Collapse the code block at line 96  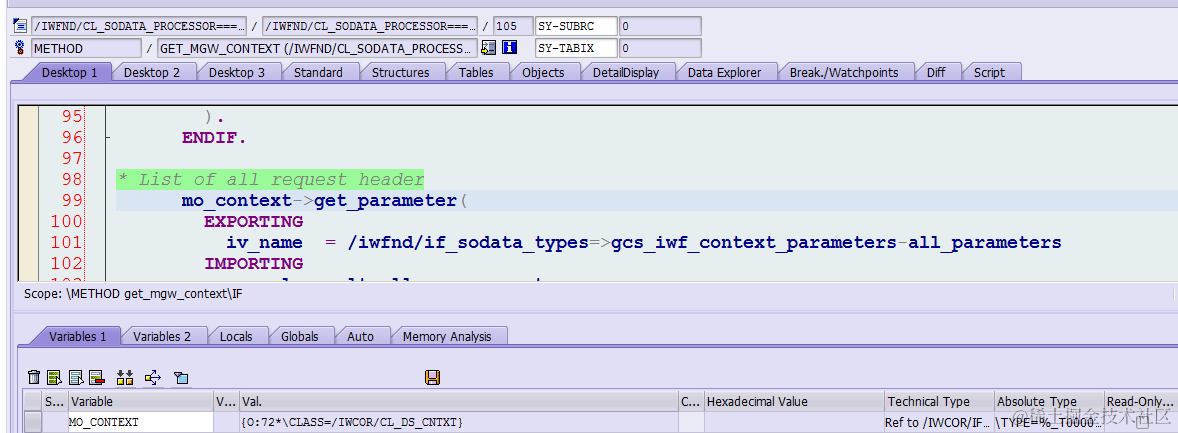[x=109, y=138]
